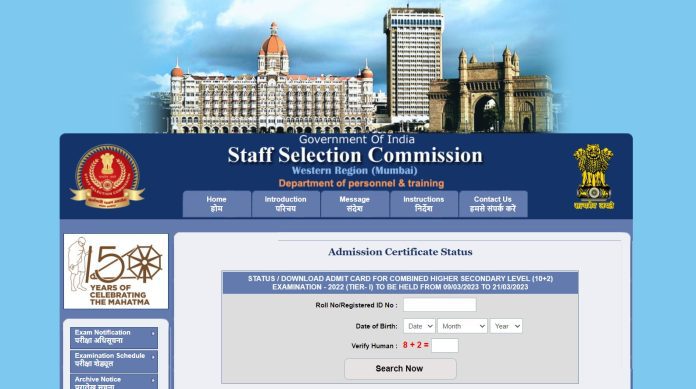Viewport: 696px width, 389px height.
Task: Click arrow beside Archive Notice
Action: click(153, 381)
